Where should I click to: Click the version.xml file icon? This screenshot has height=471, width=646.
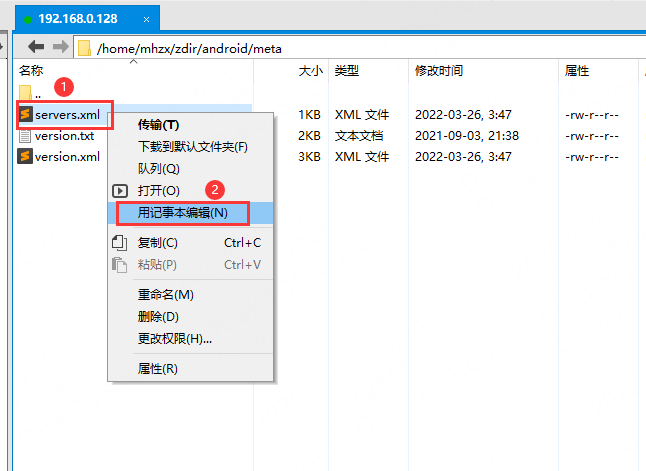pos(25,157)
